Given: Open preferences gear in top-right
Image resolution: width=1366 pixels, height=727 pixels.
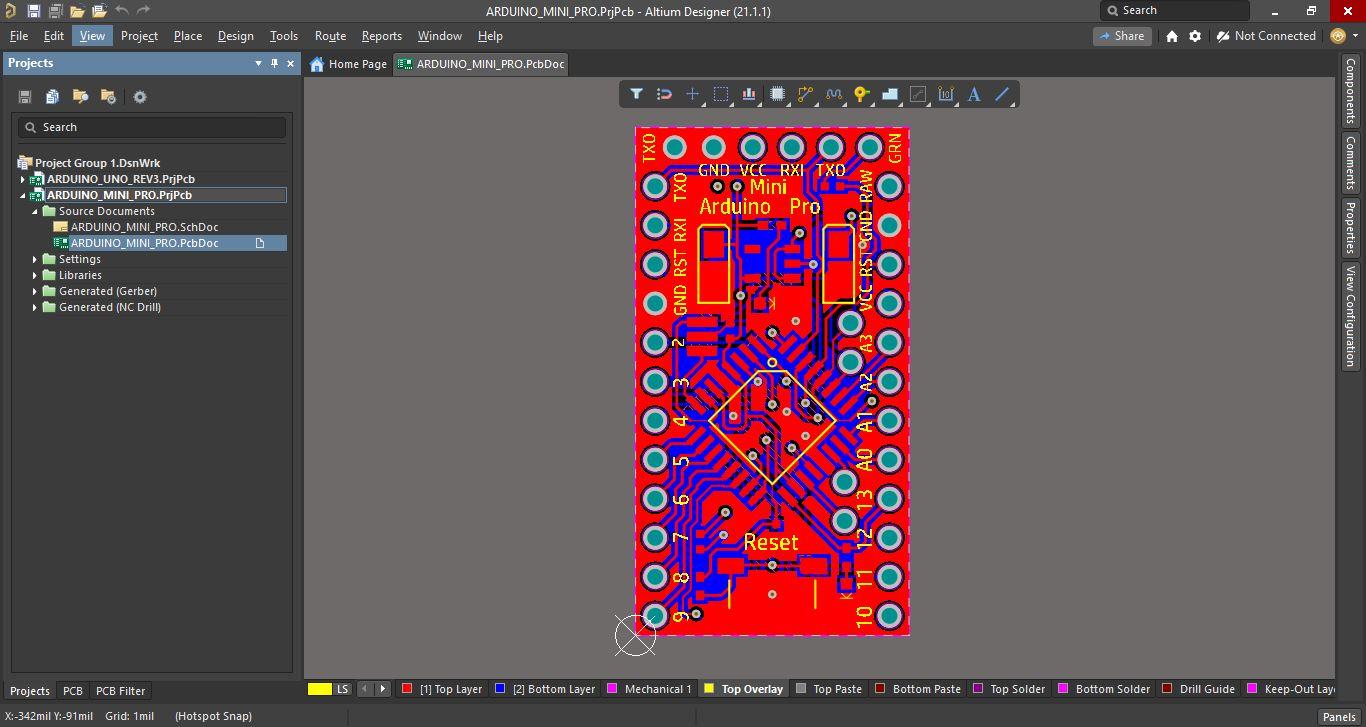Looking at the screenshot, I should point(1195,36).
